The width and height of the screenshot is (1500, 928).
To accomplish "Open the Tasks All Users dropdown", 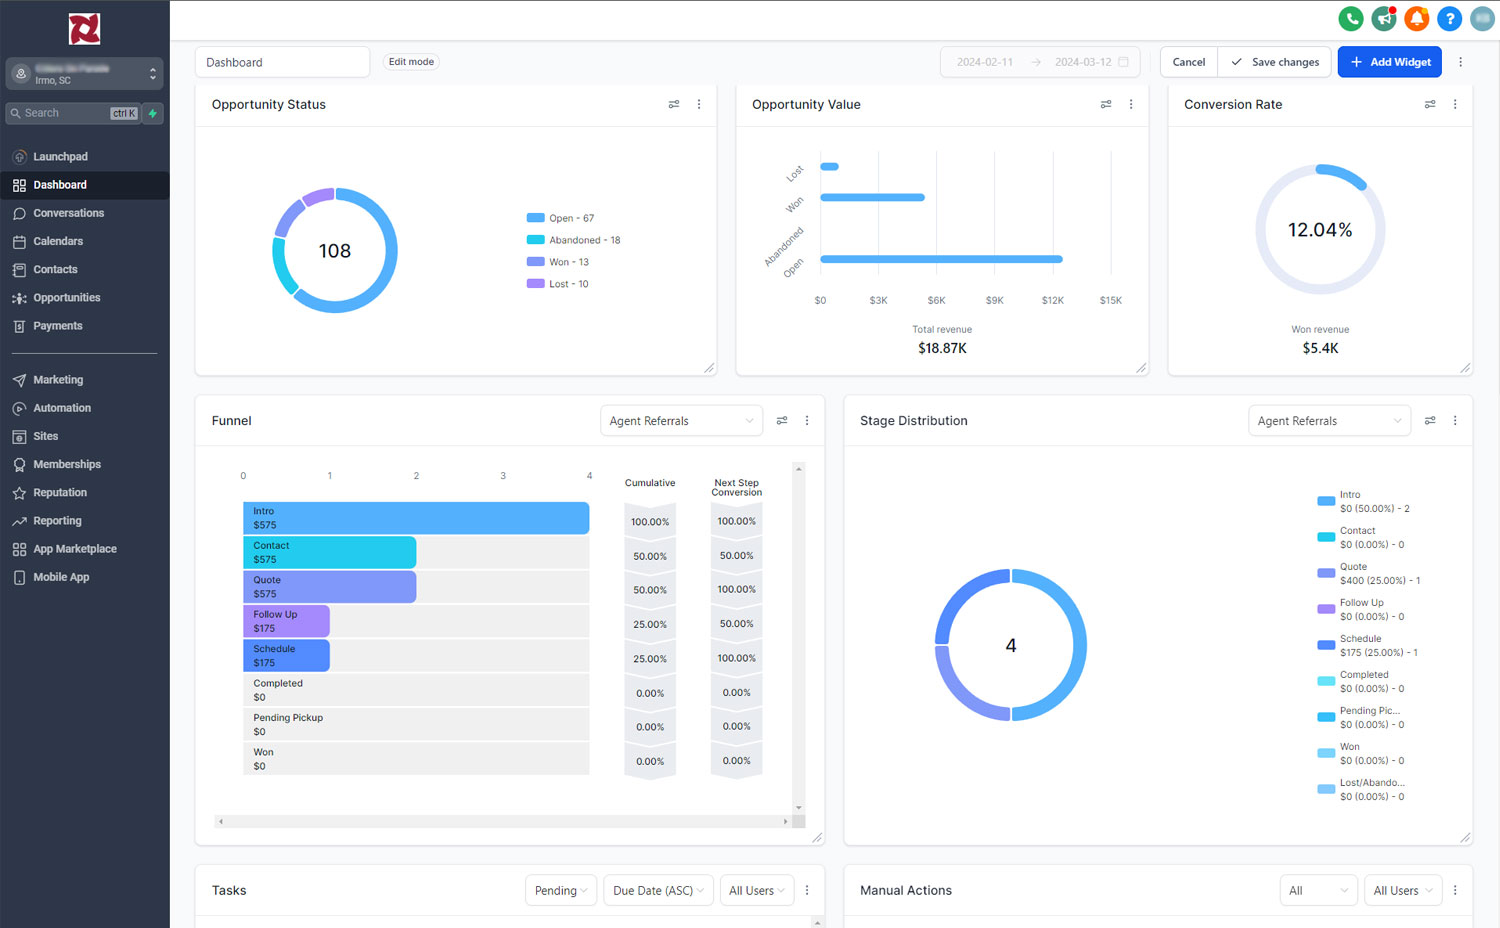I will tap(757, 890).
